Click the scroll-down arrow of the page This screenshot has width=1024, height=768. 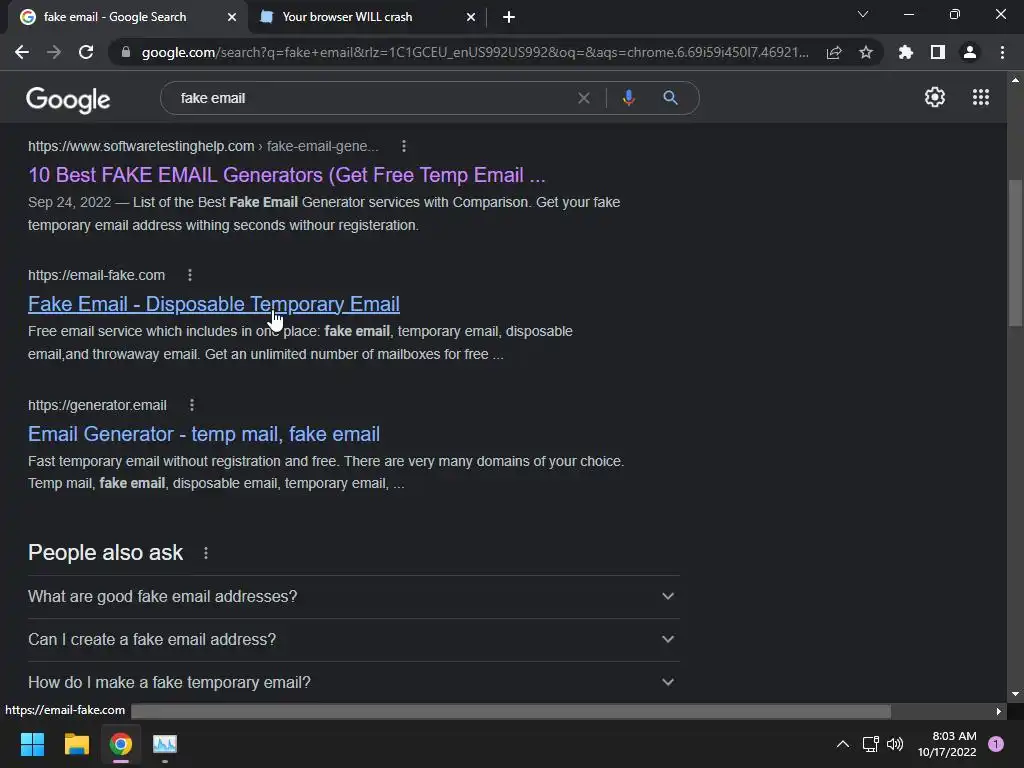[1015, 694]
